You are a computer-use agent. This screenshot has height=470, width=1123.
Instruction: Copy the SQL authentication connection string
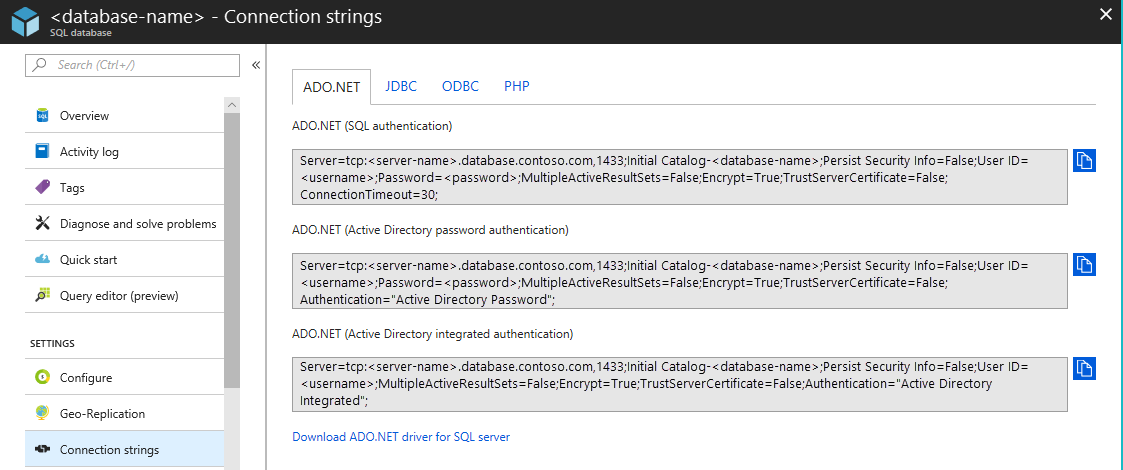point(1085,161)
